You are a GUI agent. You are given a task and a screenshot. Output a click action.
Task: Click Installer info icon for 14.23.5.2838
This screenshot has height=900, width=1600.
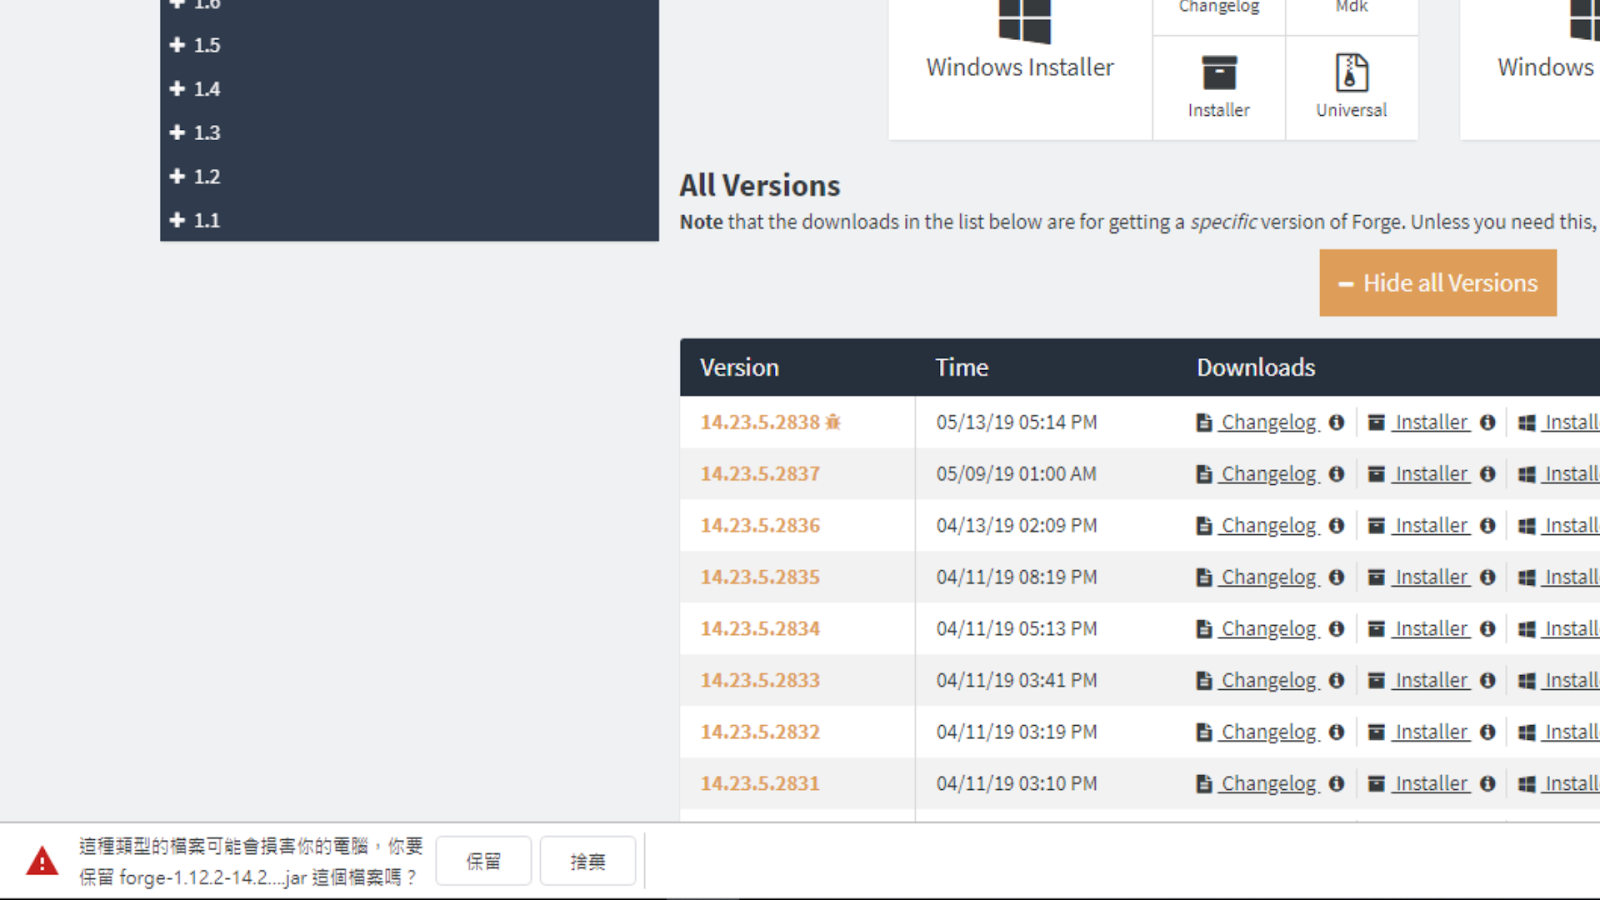(1488, 423)
